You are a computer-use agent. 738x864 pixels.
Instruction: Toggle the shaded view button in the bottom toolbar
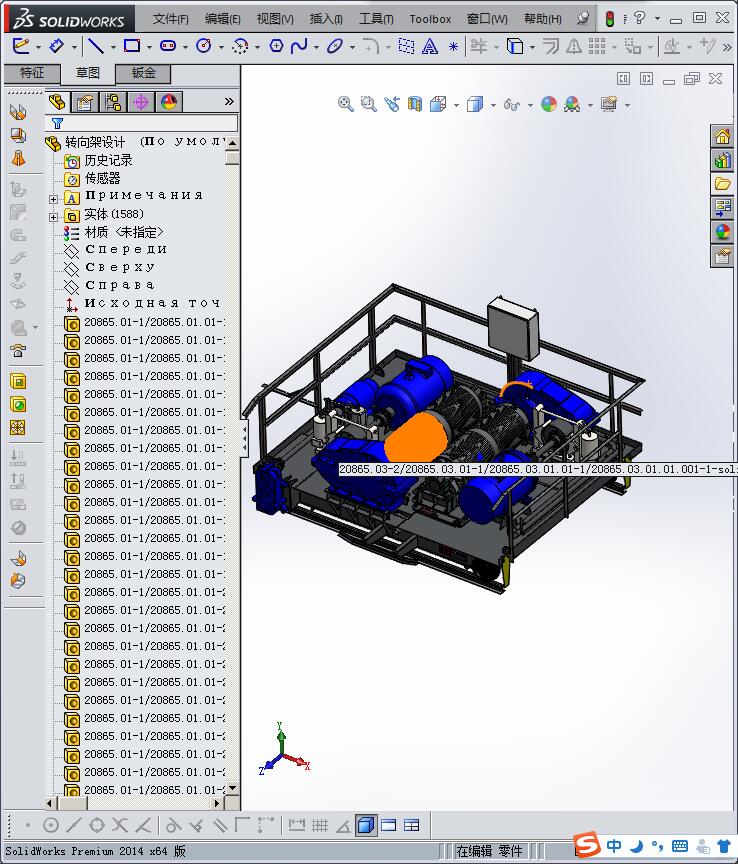[x=366, y=825]
